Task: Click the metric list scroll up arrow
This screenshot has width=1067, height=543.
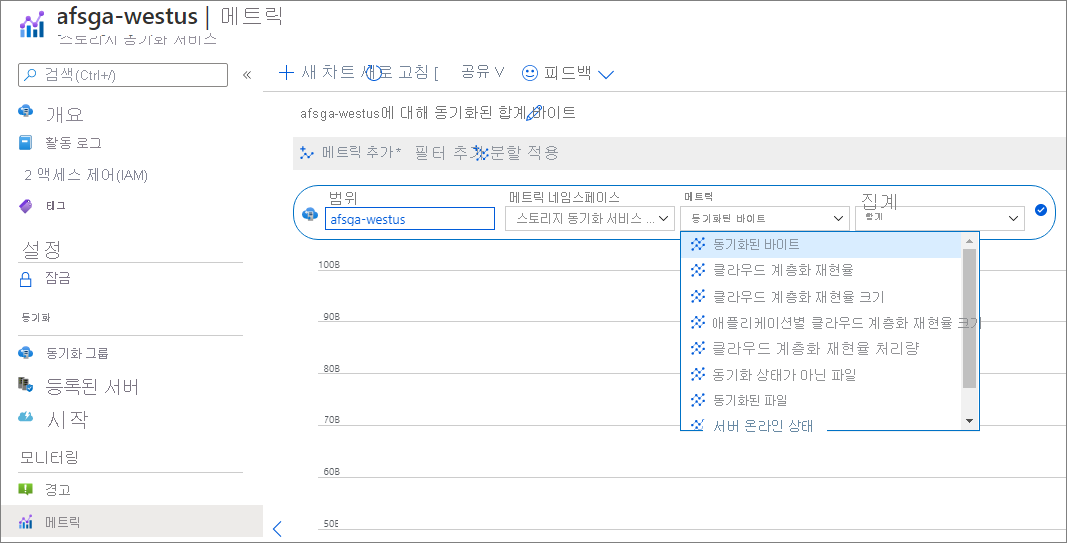Action: [x=970, y=241]
